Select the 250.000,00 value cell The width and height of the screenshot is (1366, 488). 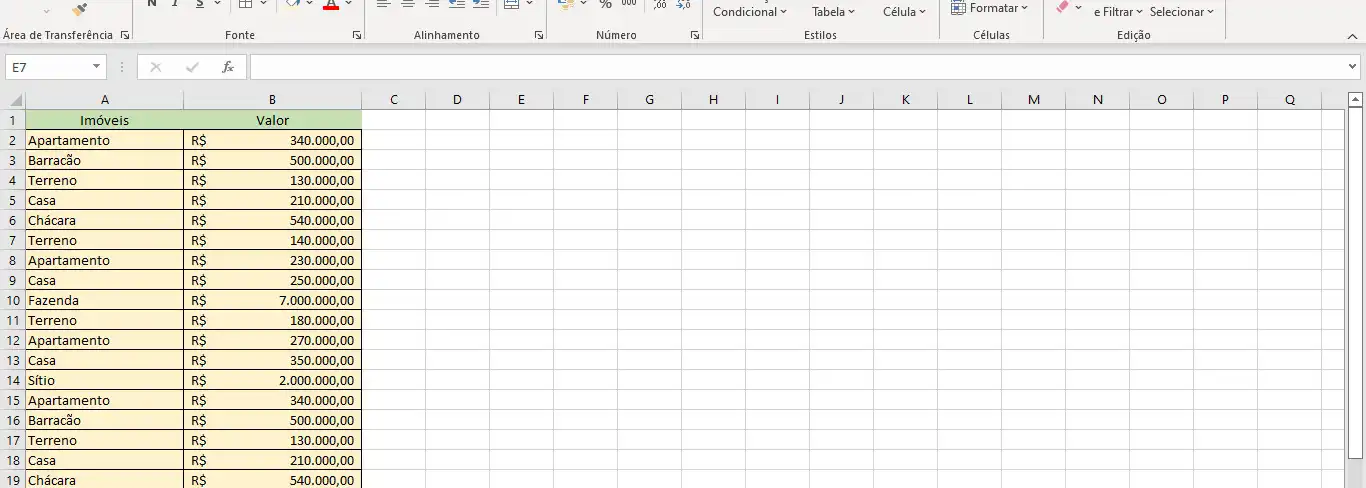pos(272,280)
